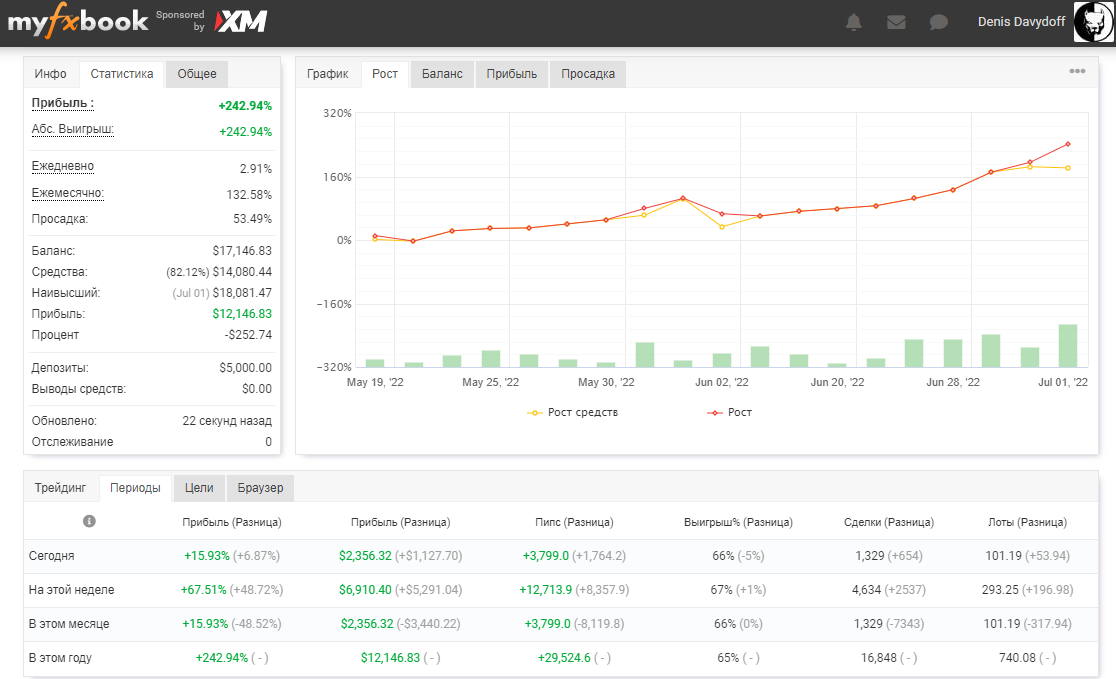The image size is (1116, 679).
Task: Click the Пипс (Разница) column header
Action: [x=574, y=522]
